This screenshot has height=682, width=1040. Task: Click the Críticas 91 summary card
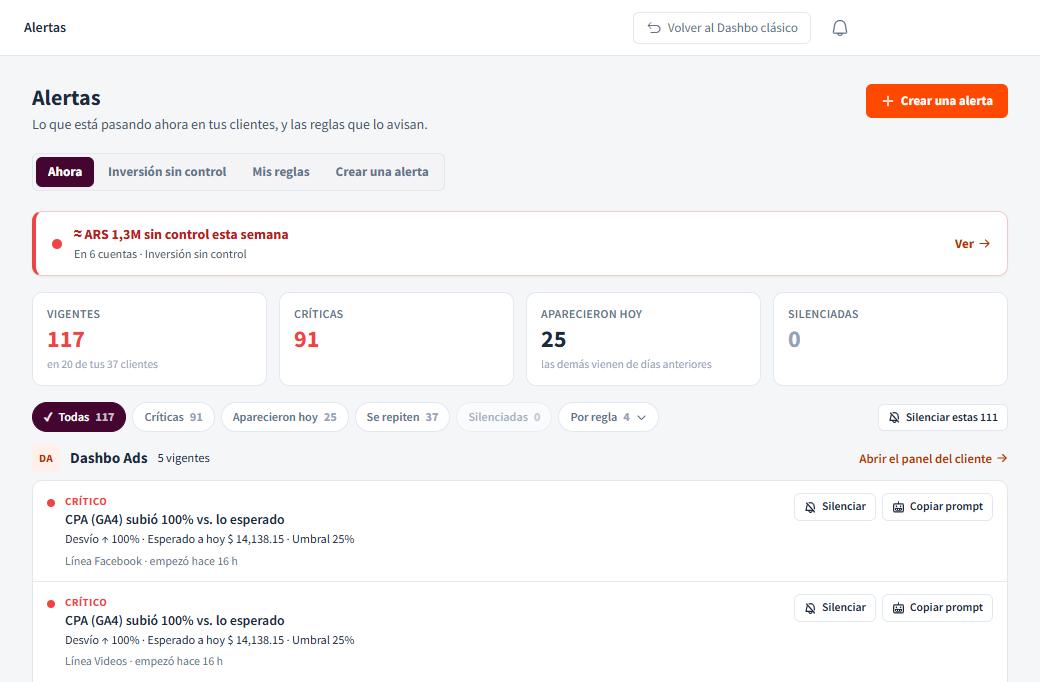tap(397, 339)
